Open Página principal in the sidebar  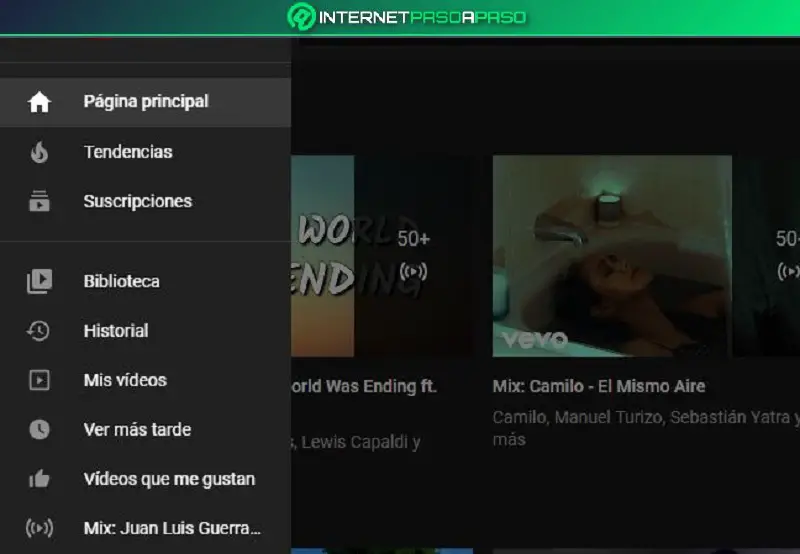pyautogui.click(x=145, y=102)
